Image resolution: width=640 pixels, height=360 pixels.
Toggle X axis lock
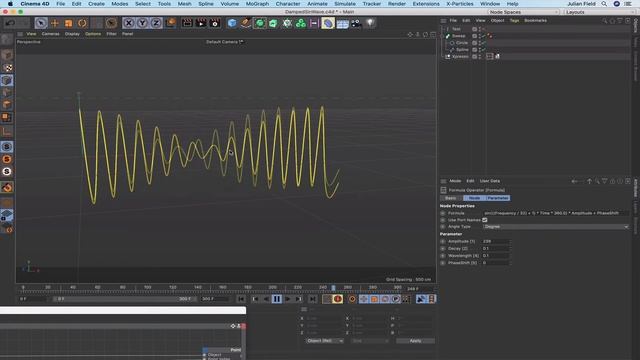tap(128, 23)
